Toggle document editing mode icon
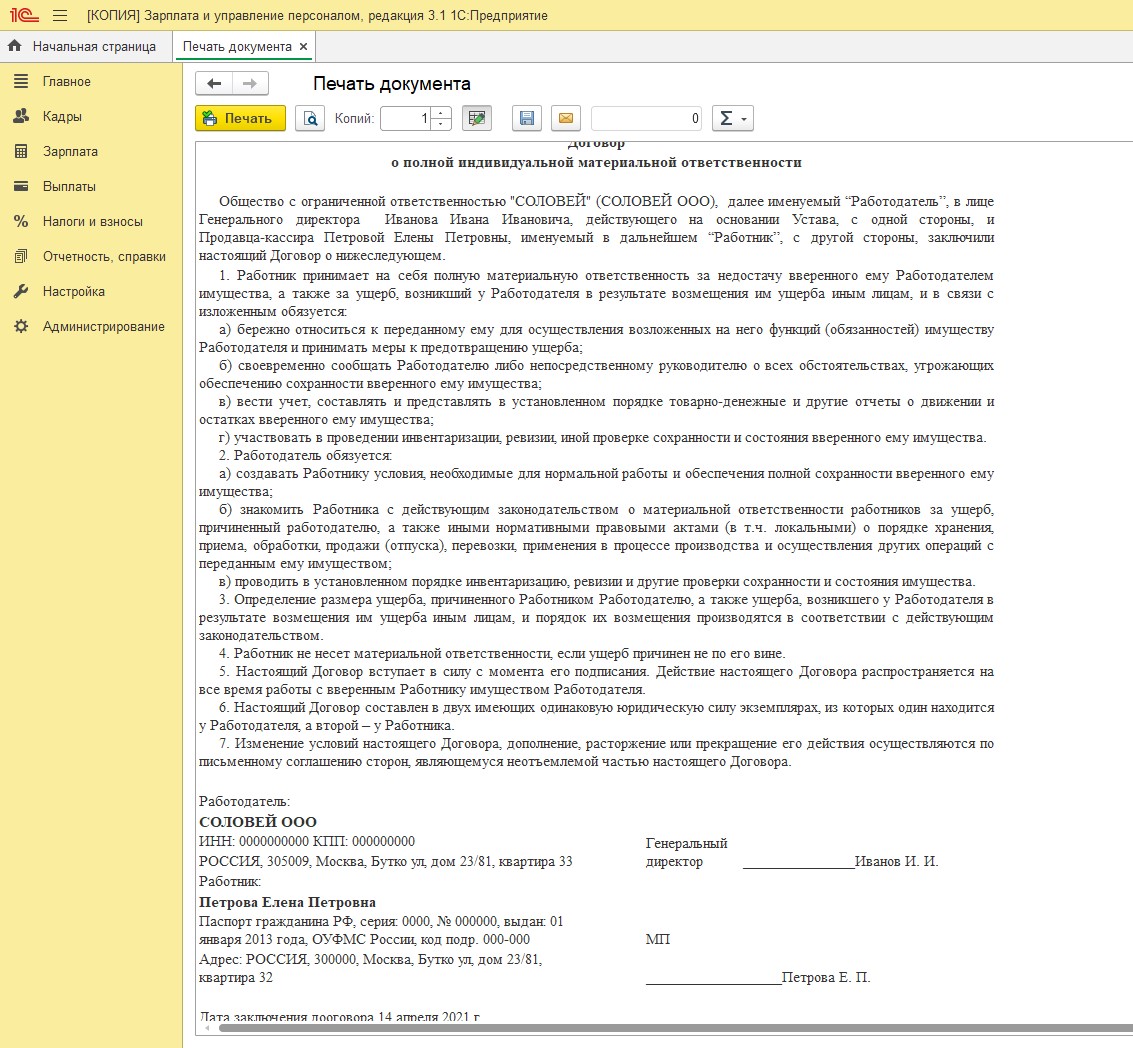The image size is (1133, 1048). point(477,119)
